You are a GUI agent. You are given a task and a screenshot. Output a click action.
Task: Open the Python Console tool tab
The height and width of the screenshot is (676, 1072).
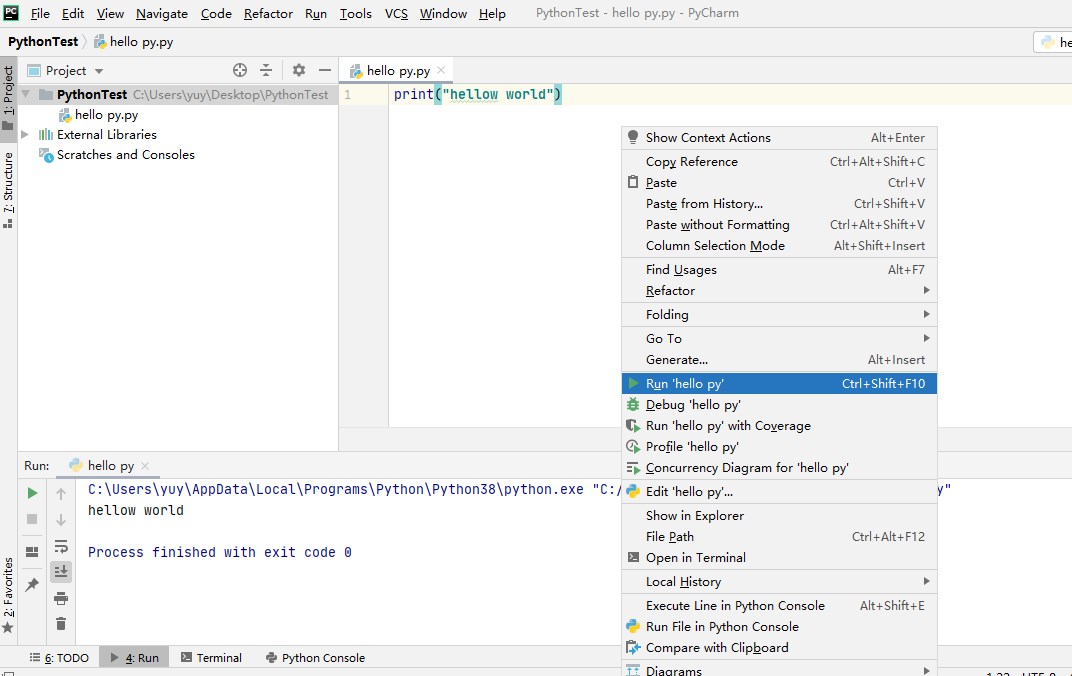tap(315, 658)
